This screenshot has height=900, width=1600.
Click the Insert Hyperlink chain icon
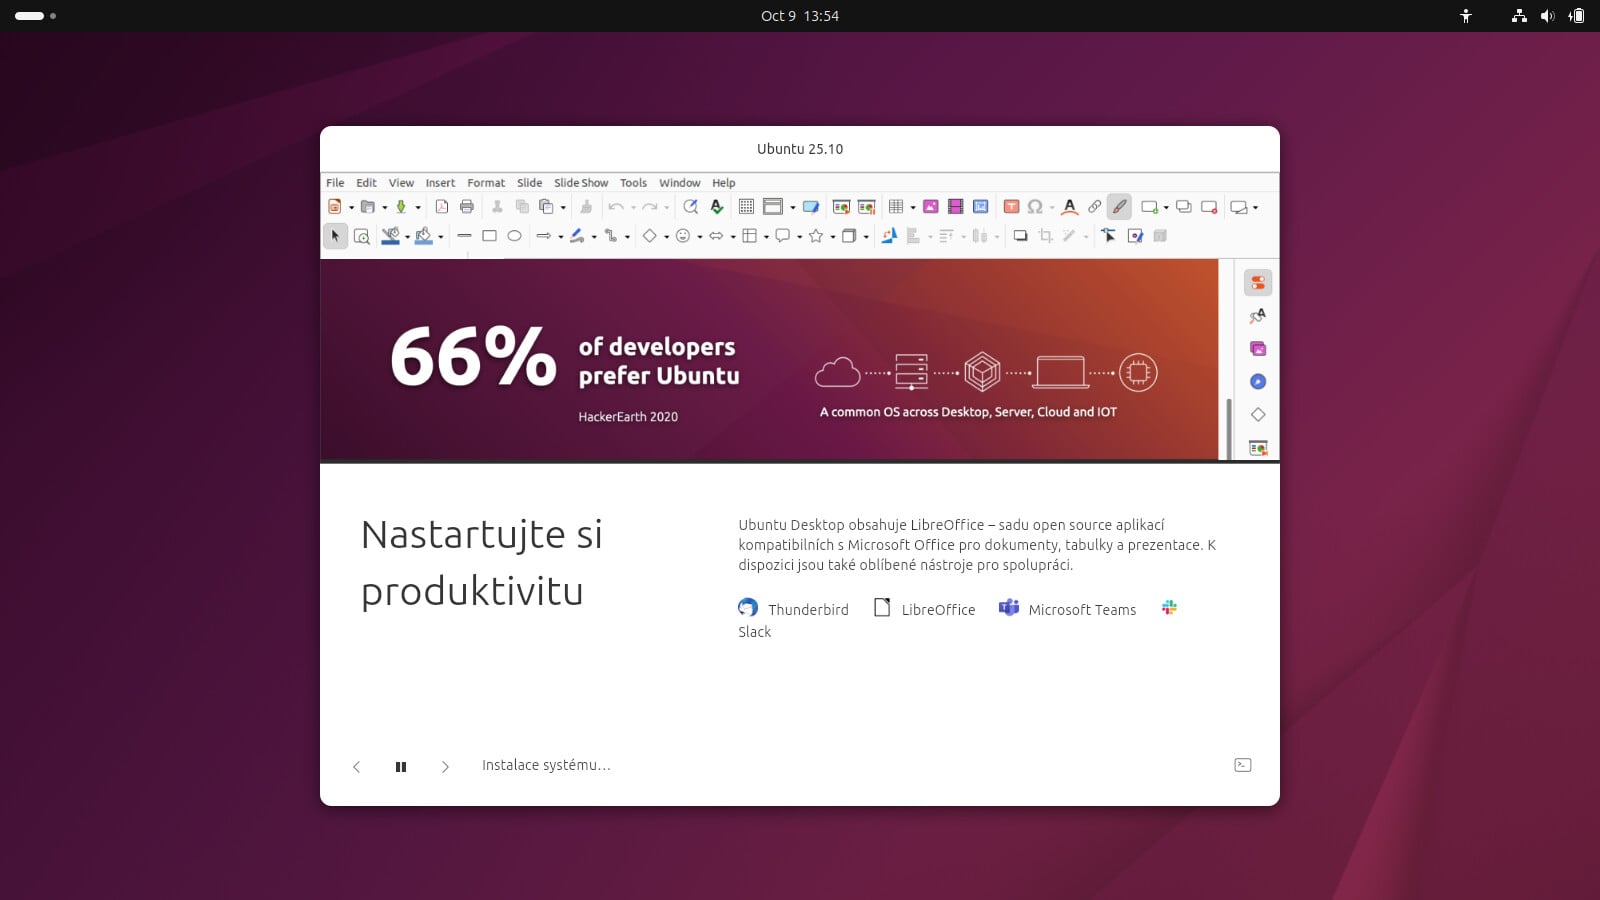click(1094, 207)
